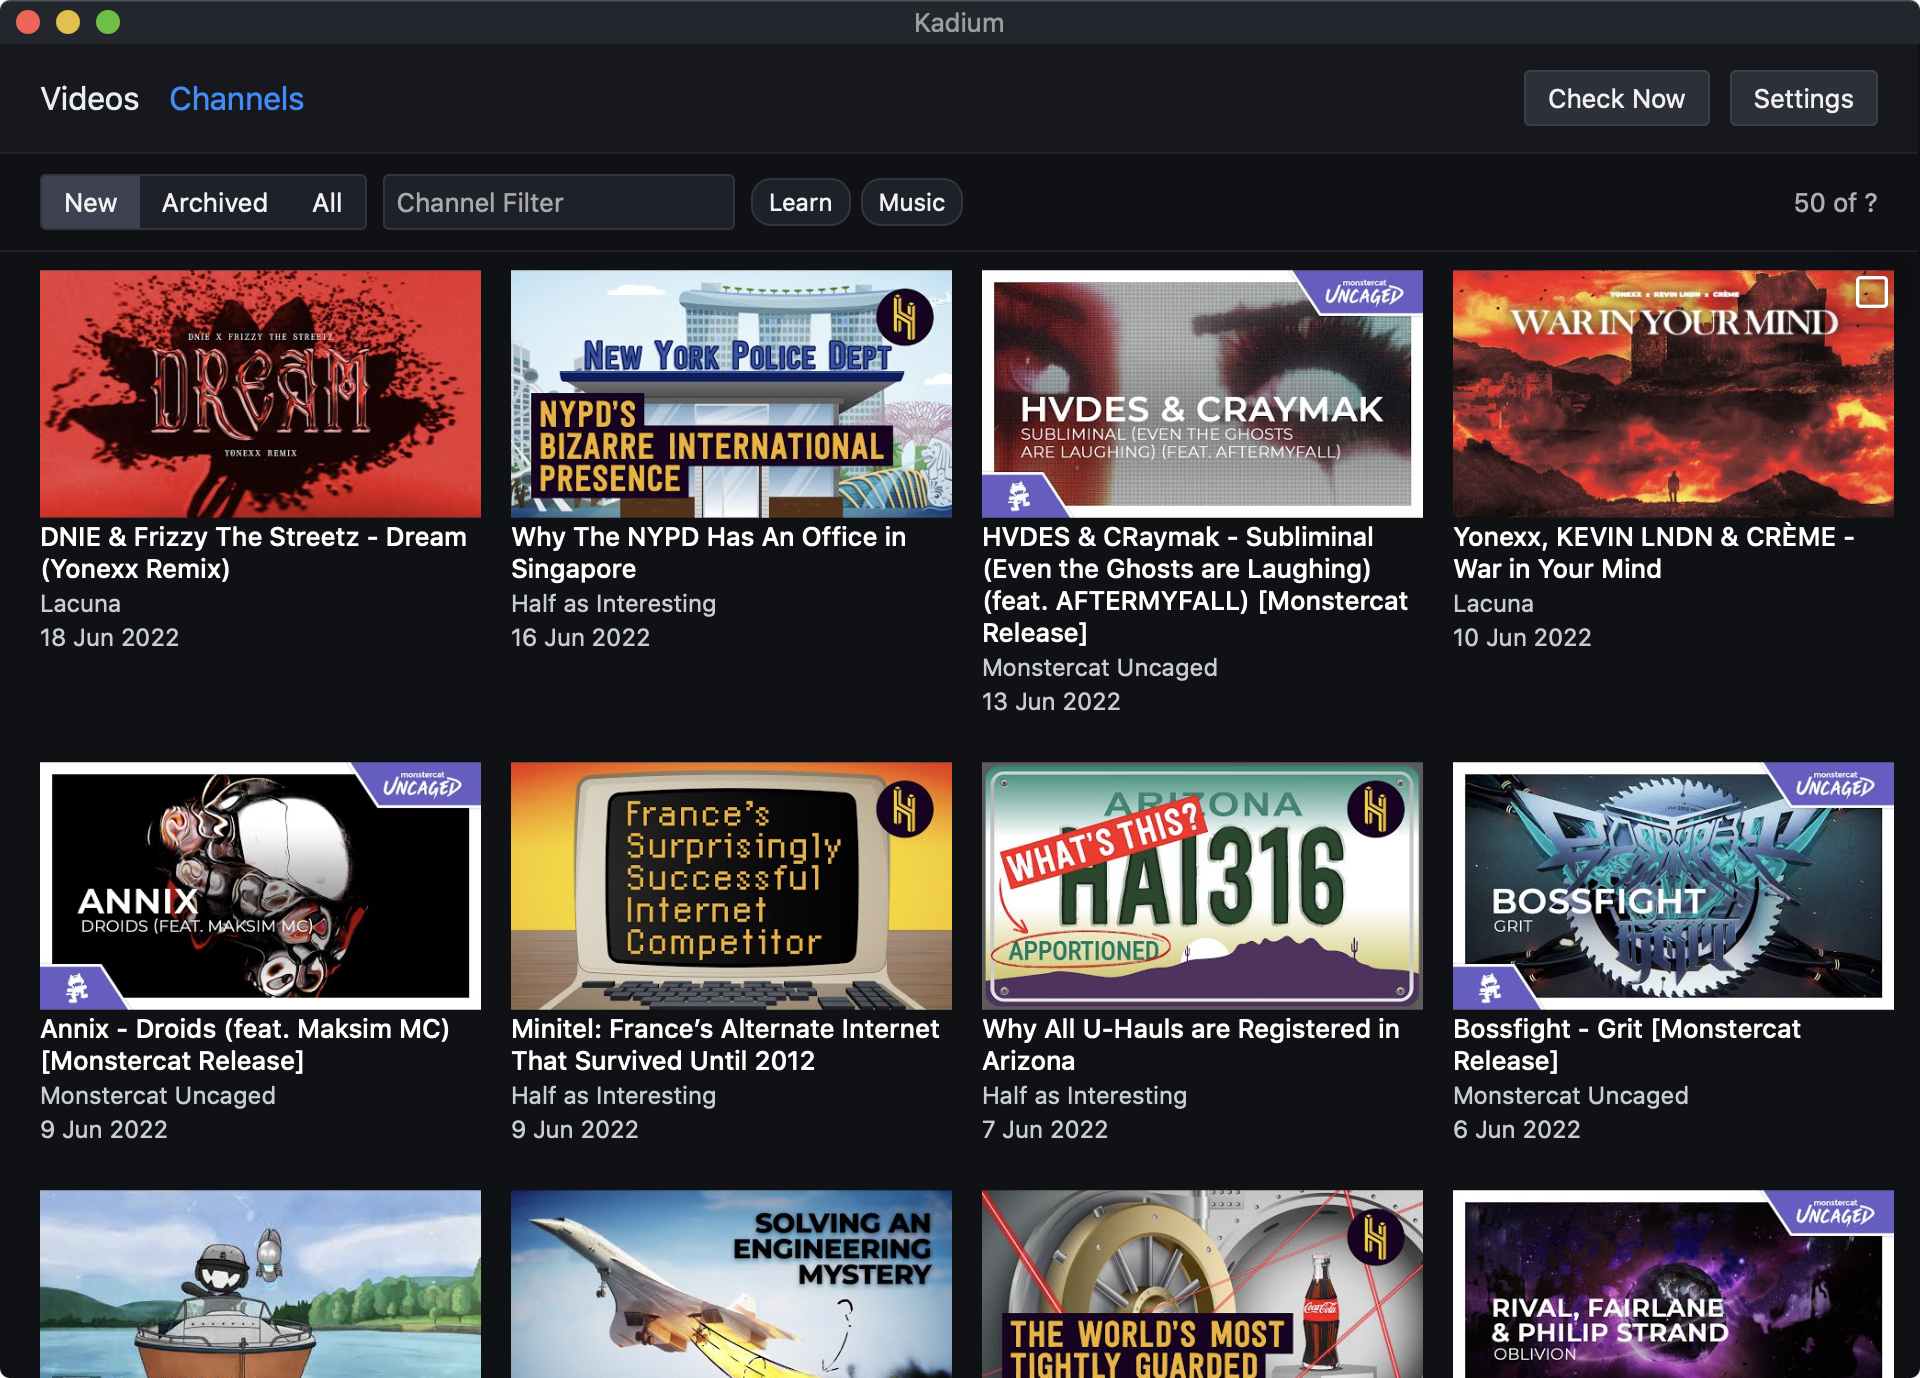Click the 13 Jun 2022 date
Image resolution: width=1920 pixels, height=1378 pixels.
coord(1051,701)
